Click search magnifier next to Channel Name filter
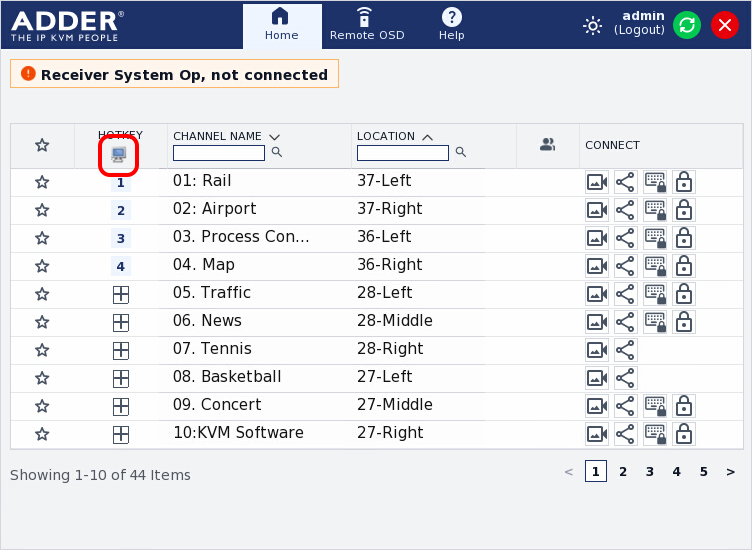The height and width of the screenshot is (550, 752). [x=277, y=152]
